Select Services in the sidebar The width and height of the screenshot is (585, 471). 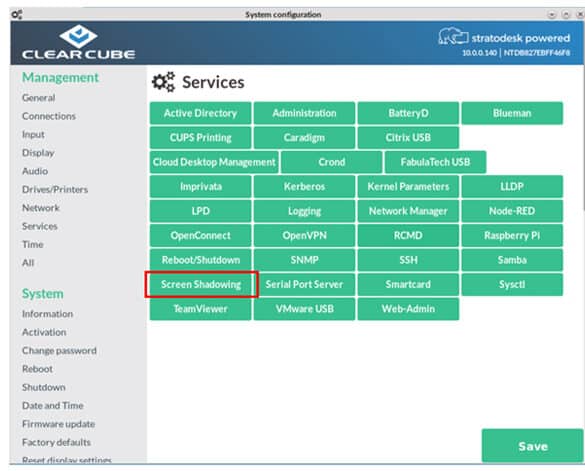40,226
